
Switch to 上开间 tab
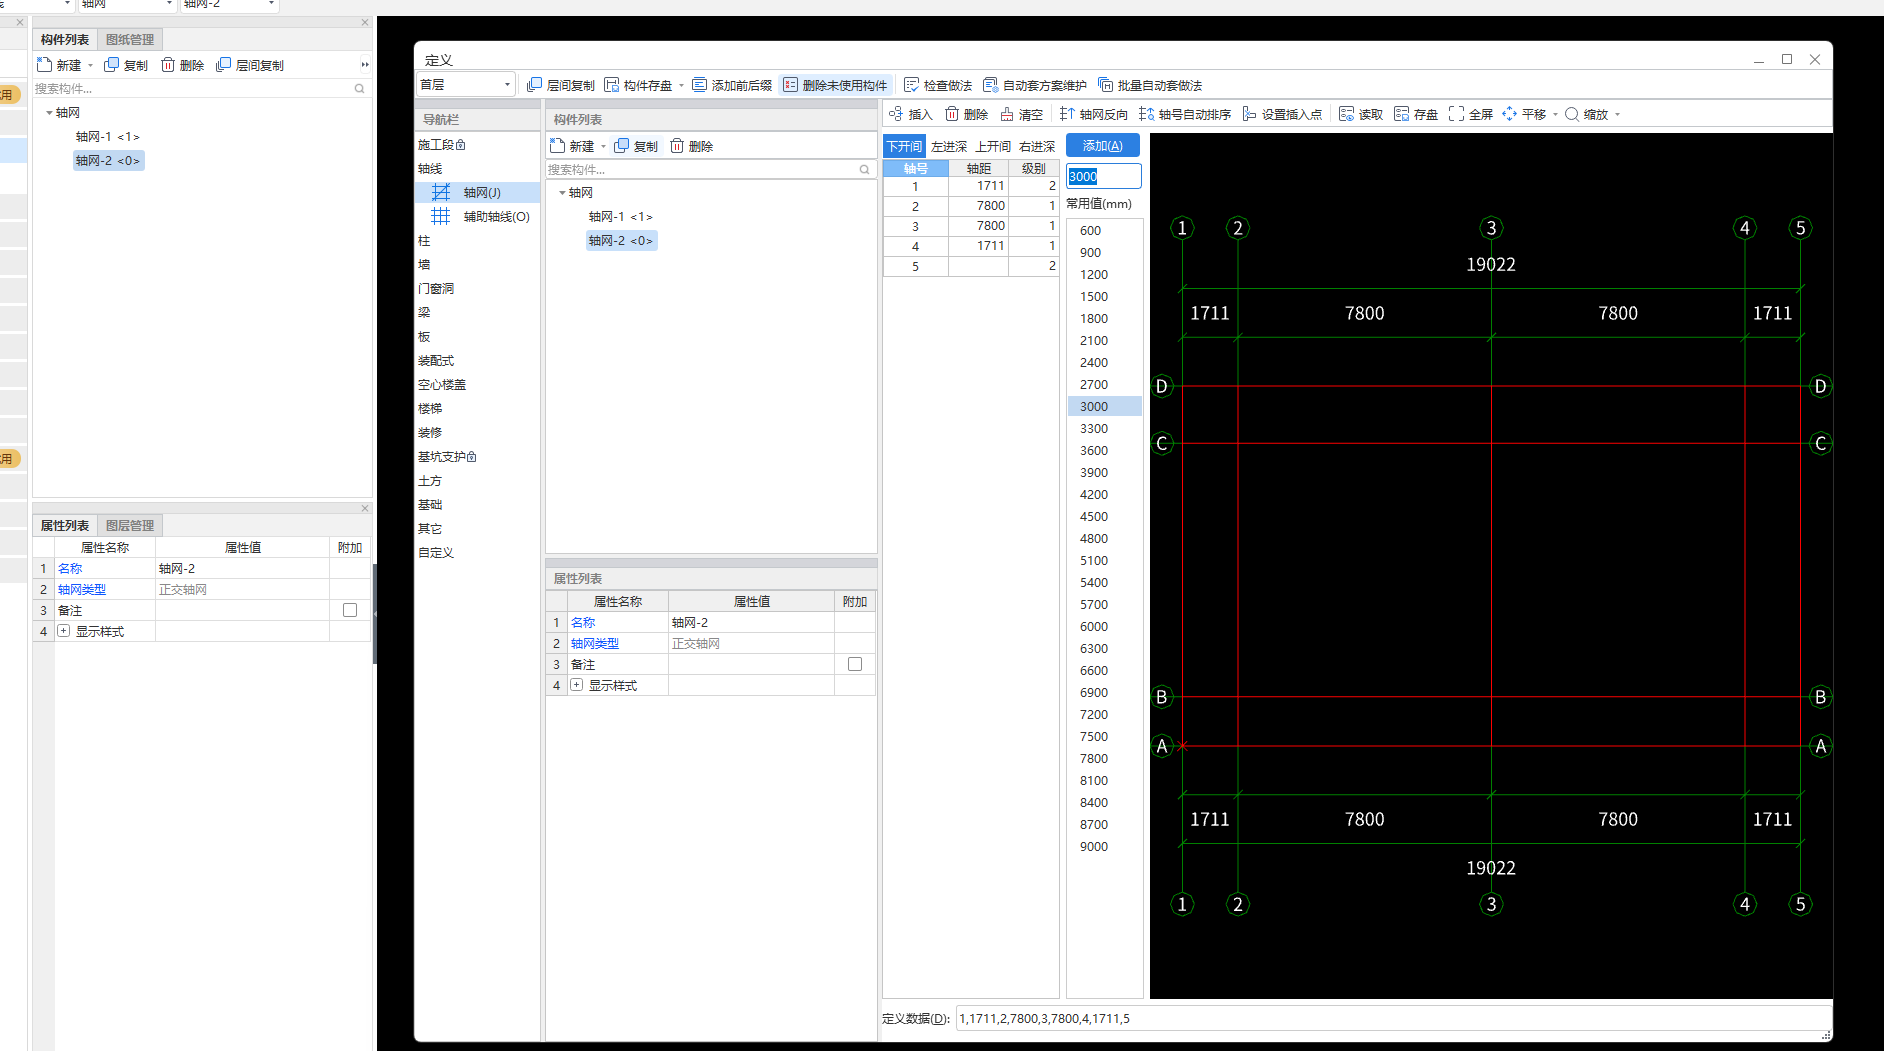click(x=993, y=146)
